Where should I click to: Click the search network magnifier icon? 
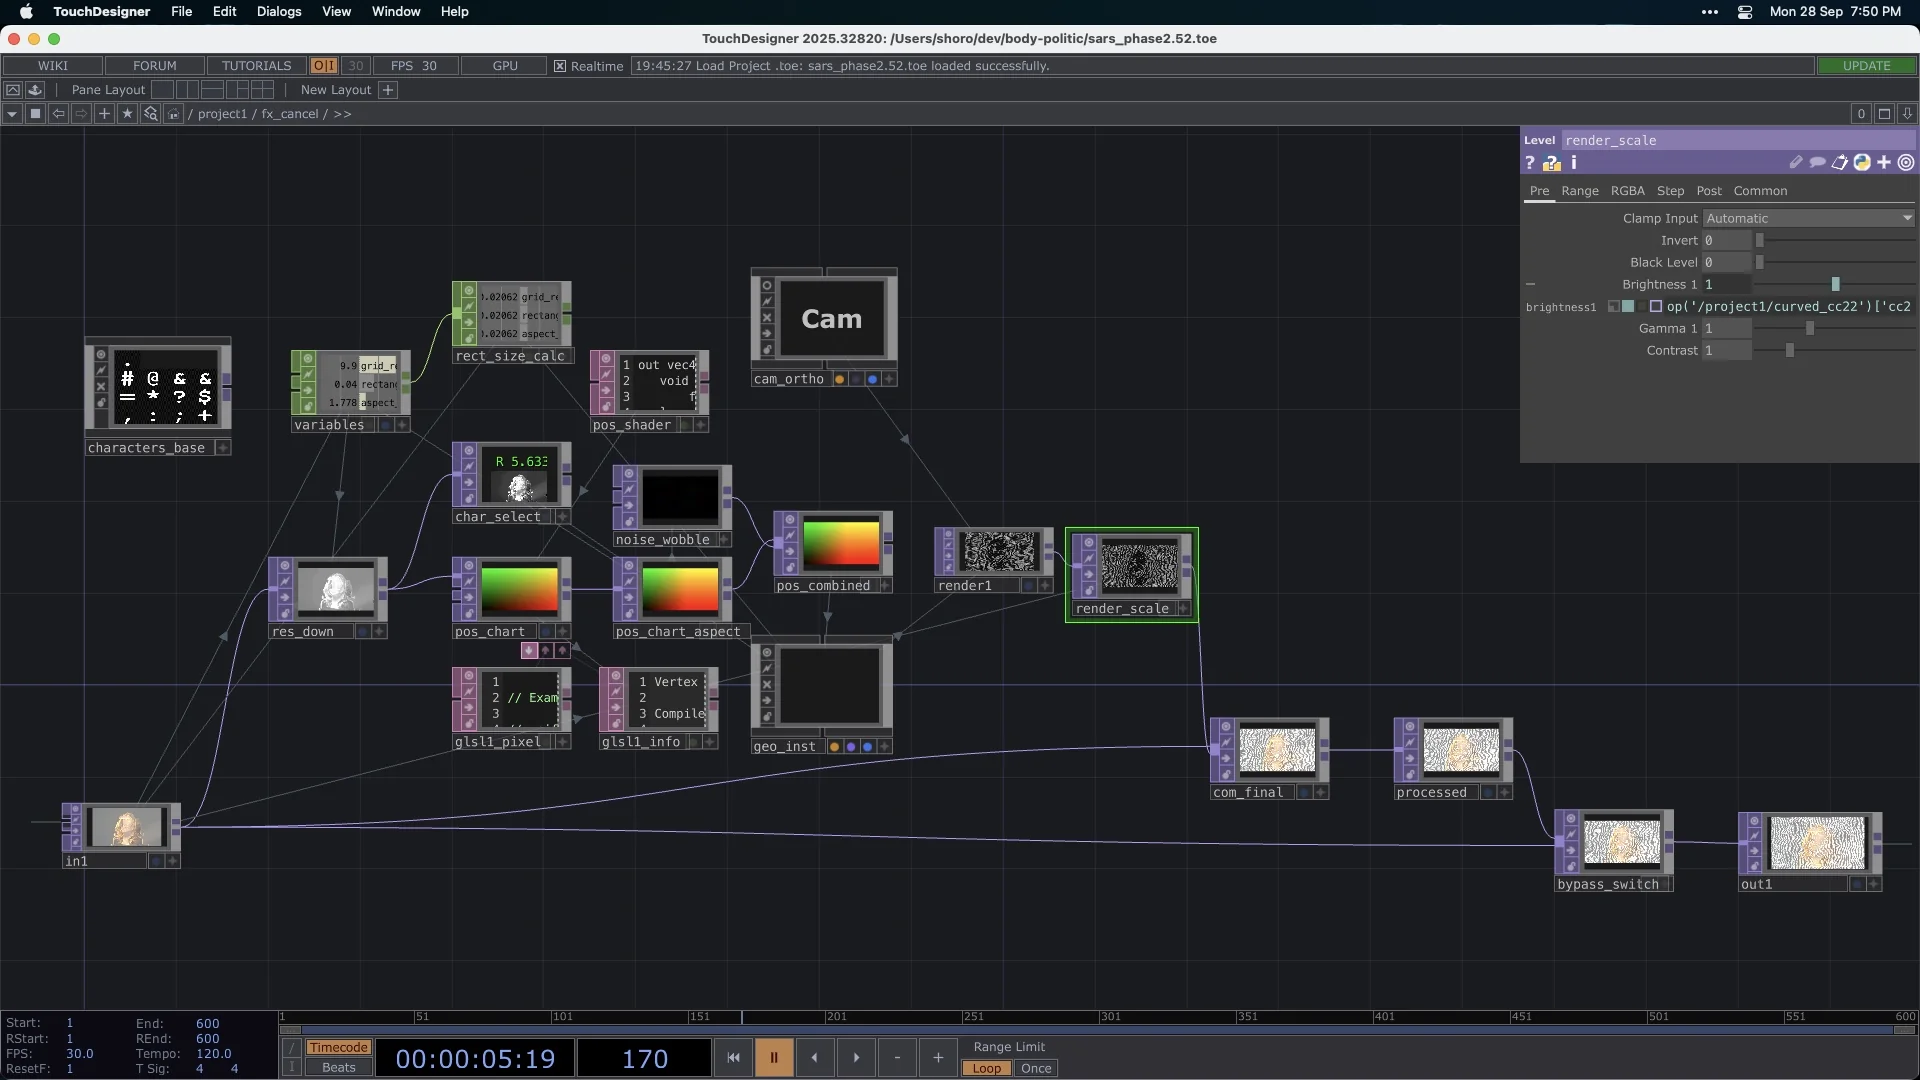coord(150,114)
